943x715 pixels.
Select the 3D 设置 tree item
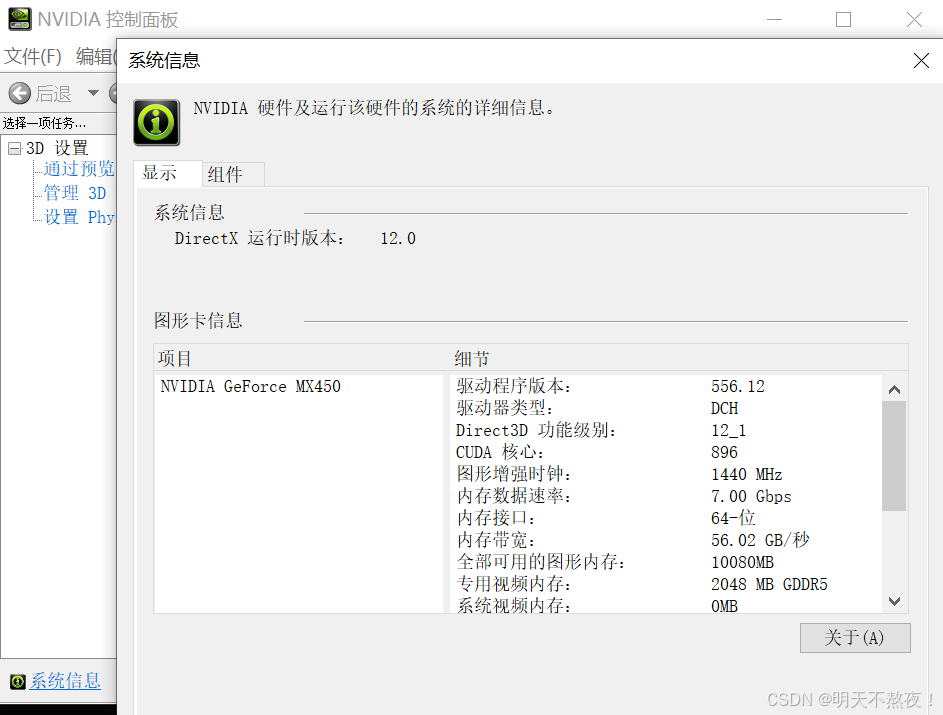[x=57, y=148]
